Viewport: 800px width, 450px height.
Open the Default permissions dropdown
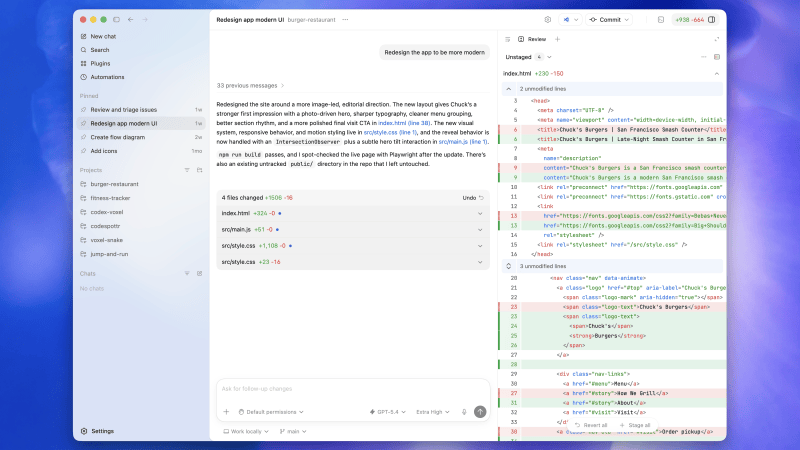coord(271,412)
